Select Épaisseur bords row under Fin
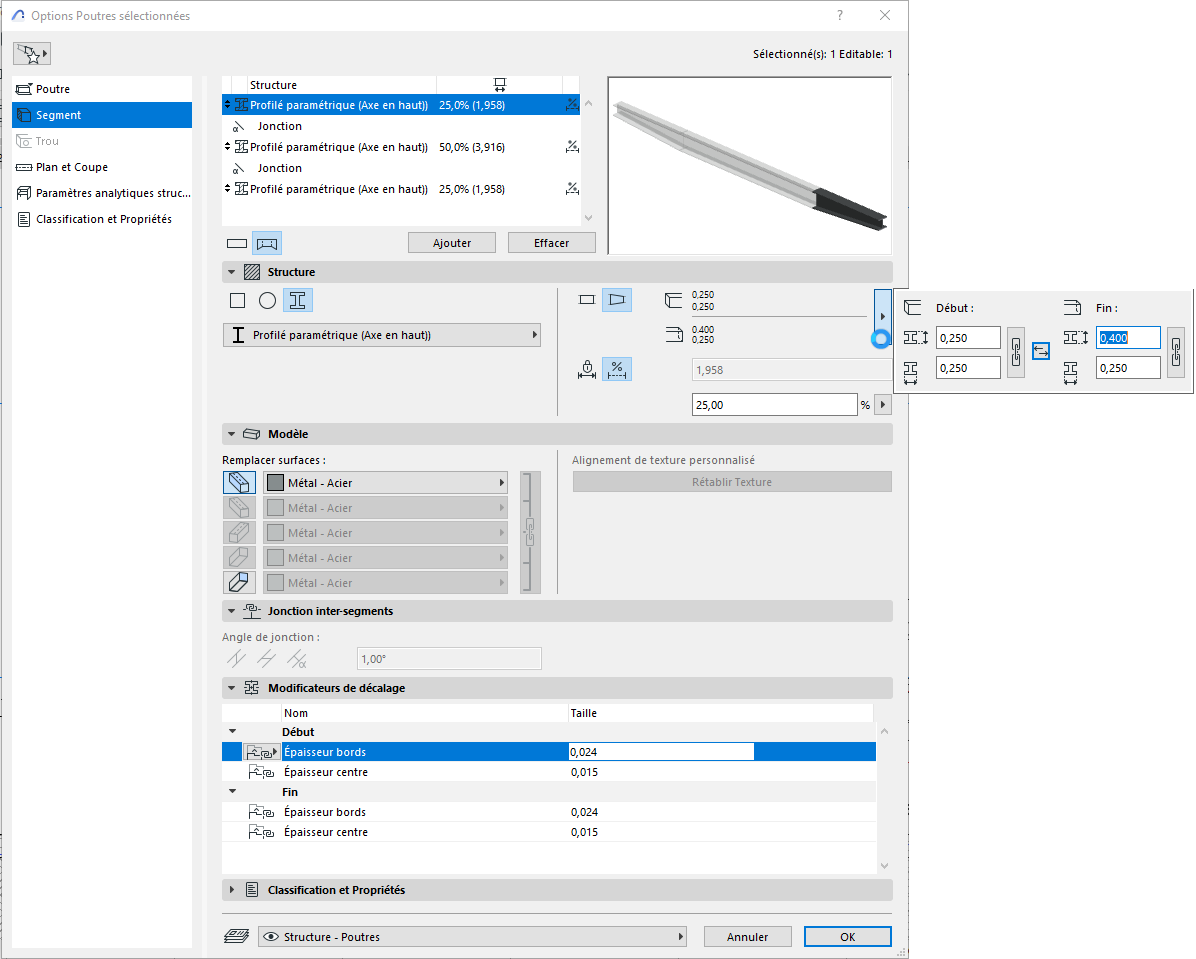The image size is (1196, 959). (x=548, y=813)
